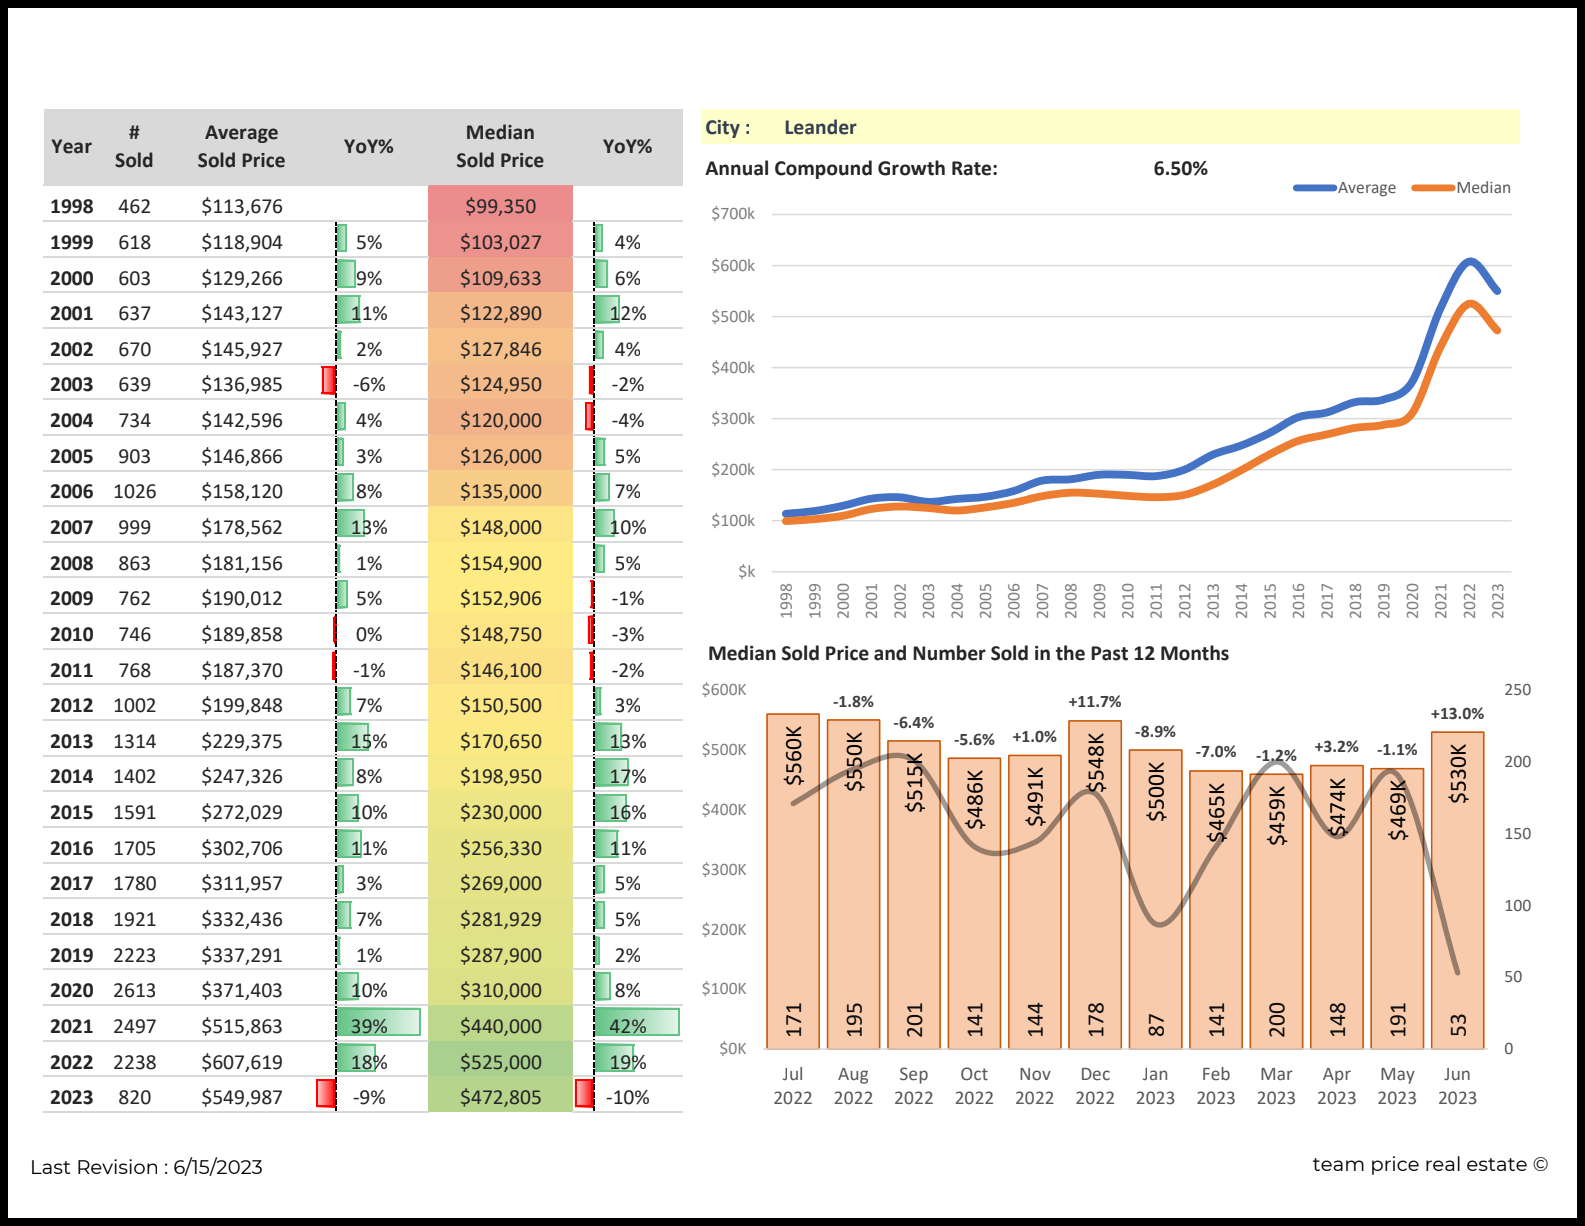The width and height of the screenshot is (1585, 1226).
Task: Click the Jul 2022 bar labeled $560K
Action: pos(793,880)
